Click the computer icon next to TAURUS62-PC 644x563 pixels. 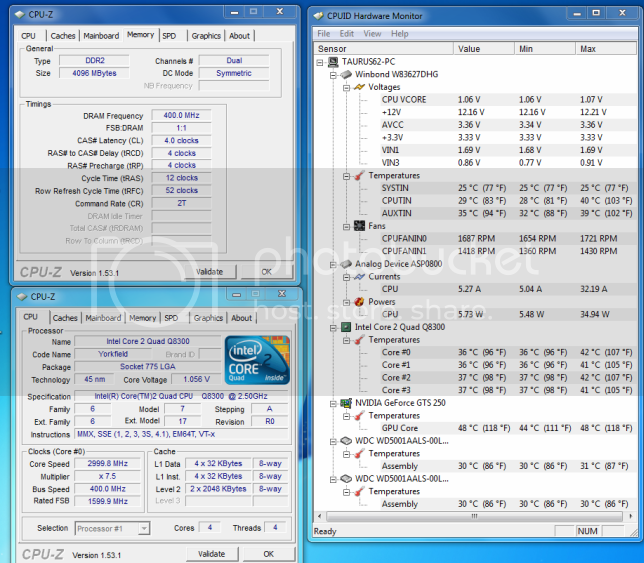(x=333, y=62)
